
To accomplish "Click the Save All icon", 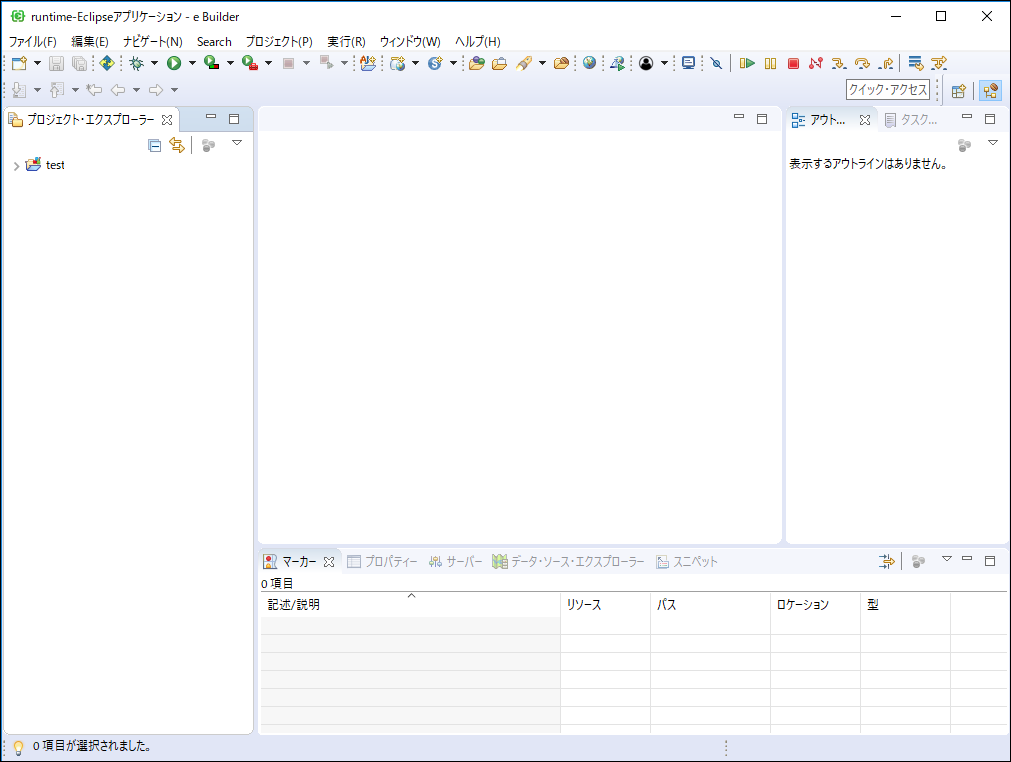I will (x=79, y=63).
